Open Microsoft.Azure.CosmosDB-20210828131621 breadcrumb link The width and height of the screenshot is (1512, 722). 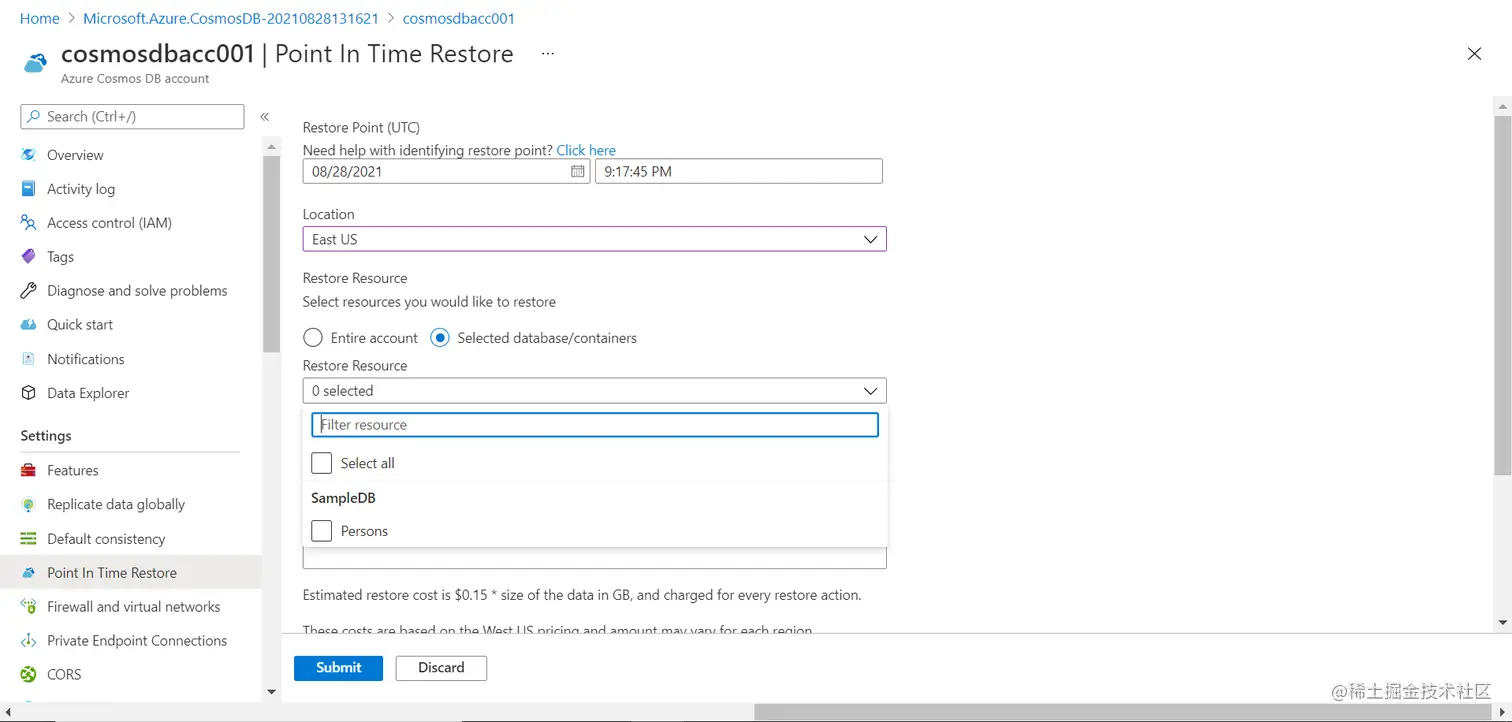pos(231,19)
